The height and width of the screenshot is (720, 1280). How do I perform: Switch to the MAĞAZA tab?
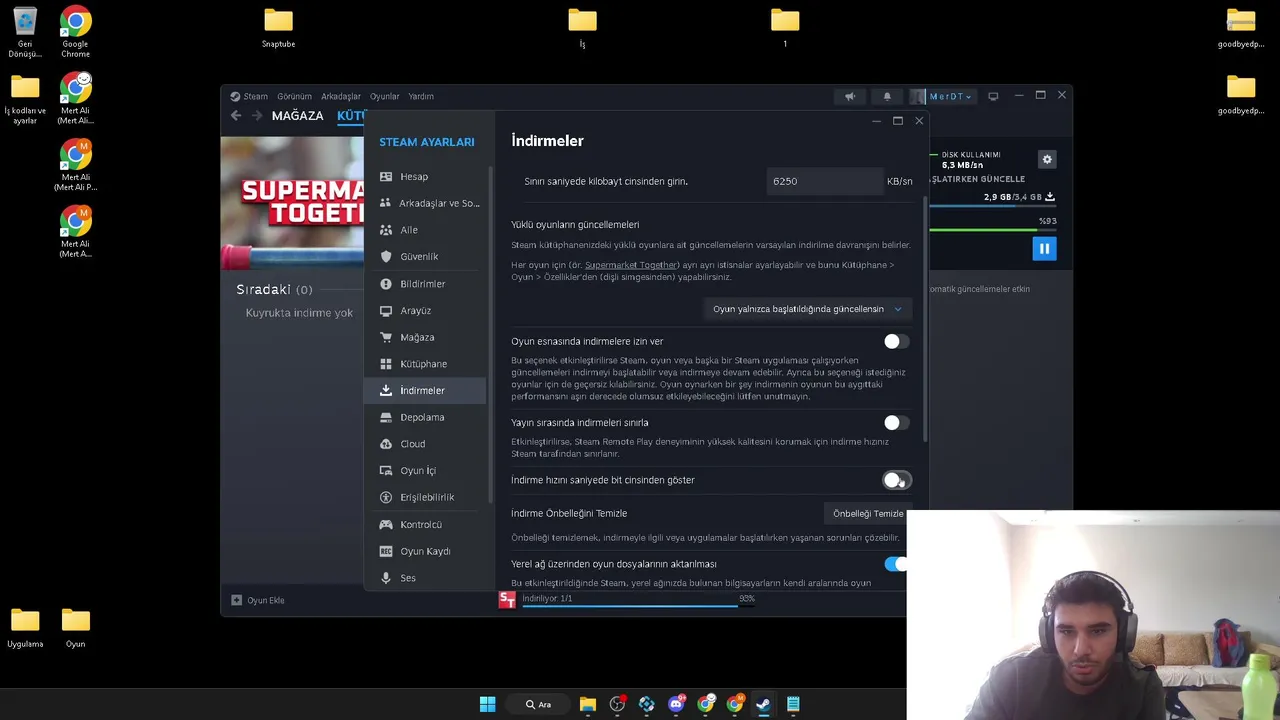coord(297,116)
